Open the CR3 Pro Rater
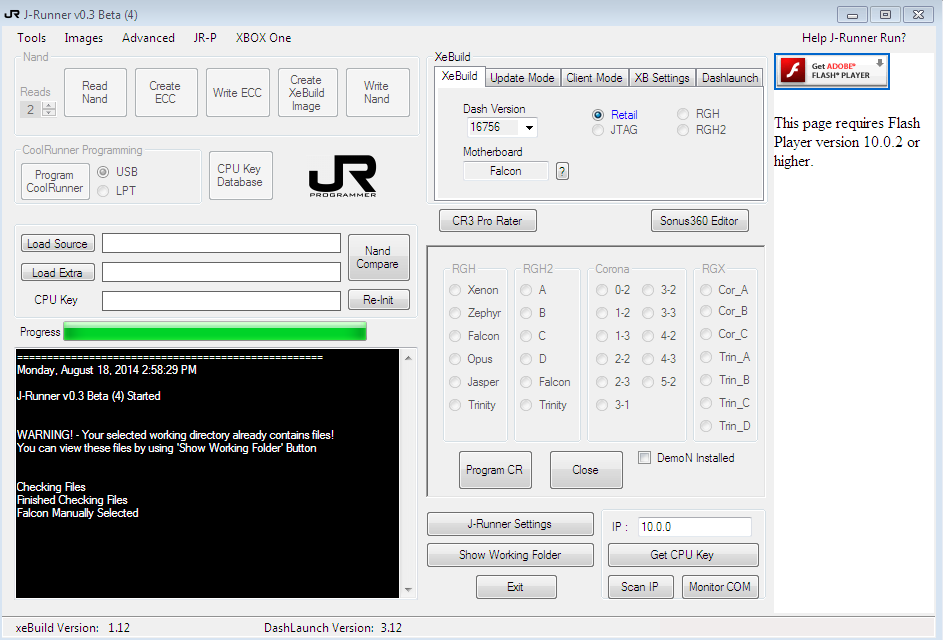943x640 pixels. [487, 221]
